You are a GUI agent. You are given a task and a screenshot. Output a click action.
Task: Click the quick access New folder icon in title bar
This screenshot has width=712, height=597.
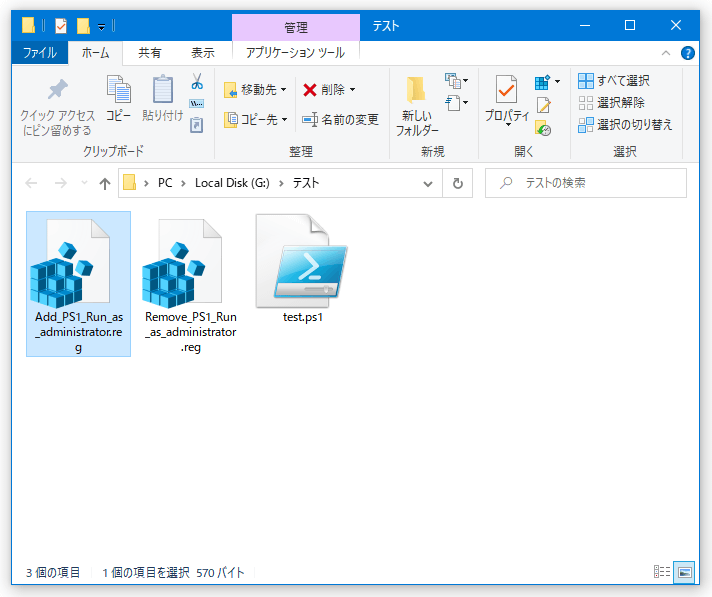[x=83, y=25]
